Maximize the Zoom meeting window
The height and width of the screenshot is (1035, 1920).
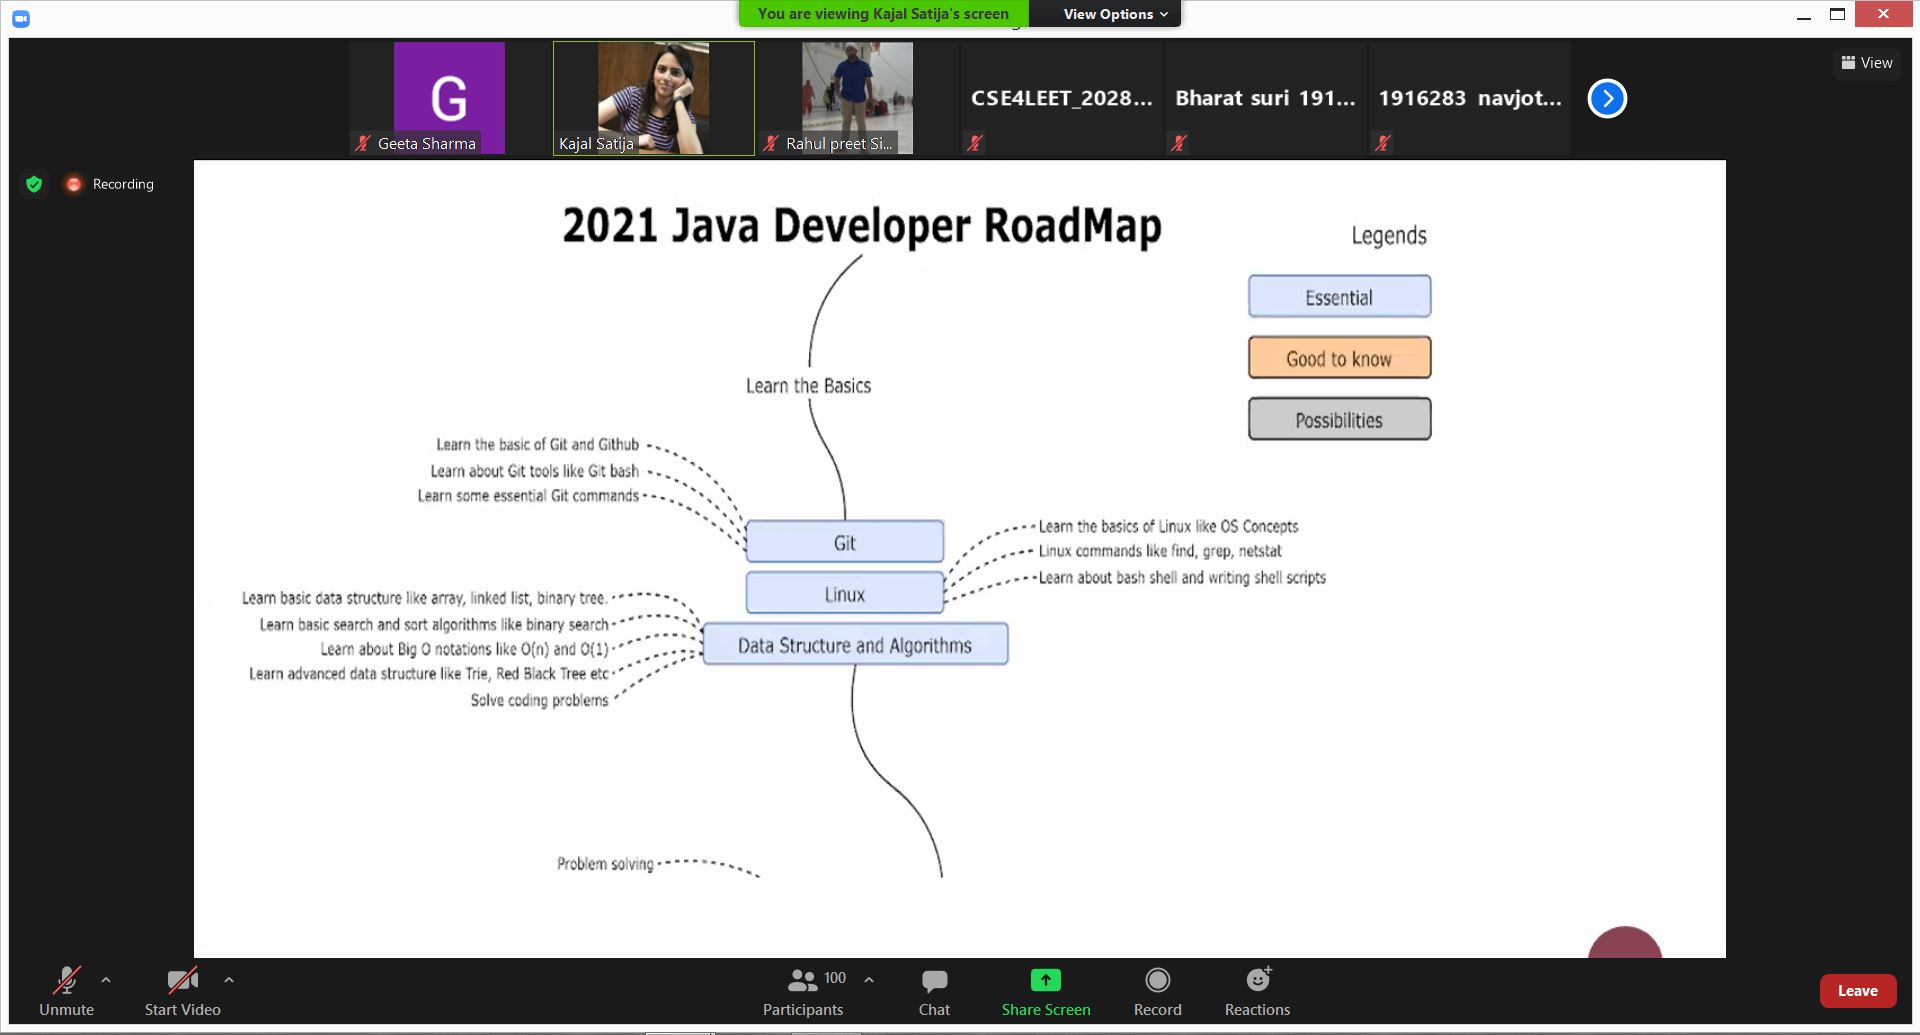point(1838,14)
